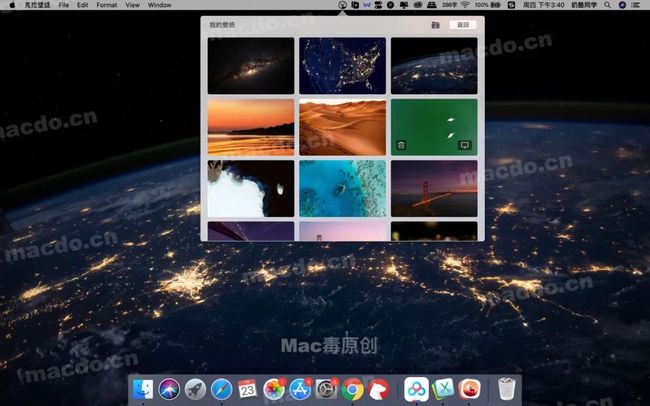Screen dimensions: 650x406
Task: Open the orange wallpaper app in Dock
Action: click(470, 389)
